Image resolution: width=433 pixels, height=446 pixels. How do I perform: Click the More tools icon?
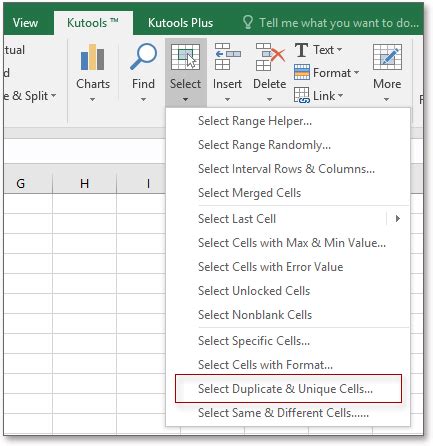point(387,57)
